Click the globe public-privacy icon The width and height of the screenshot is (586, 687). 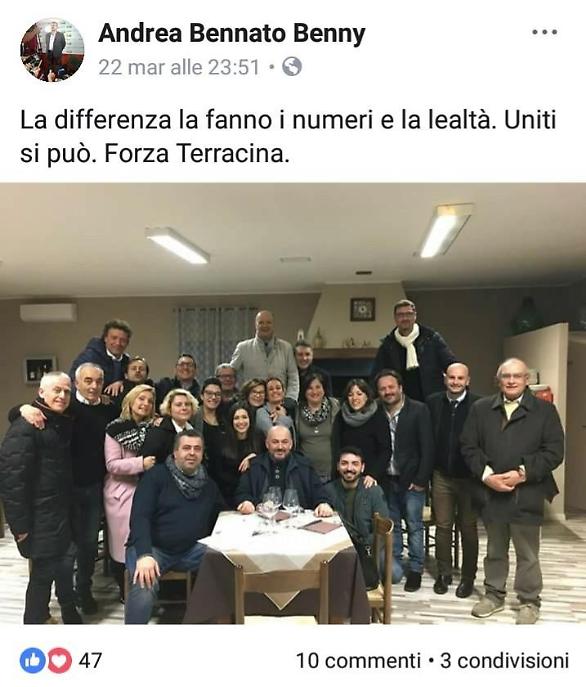[x=292, y=67]
